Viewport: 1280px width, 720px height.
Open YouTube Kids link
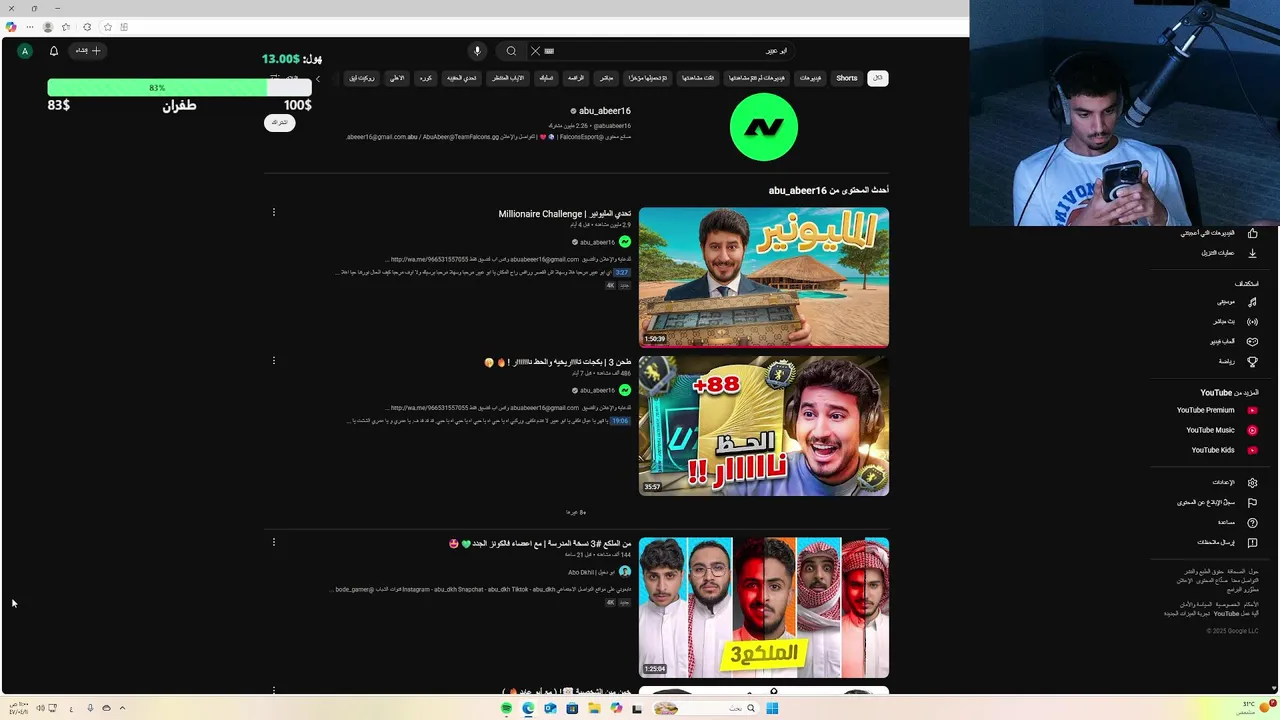(x=1224, y=450)
